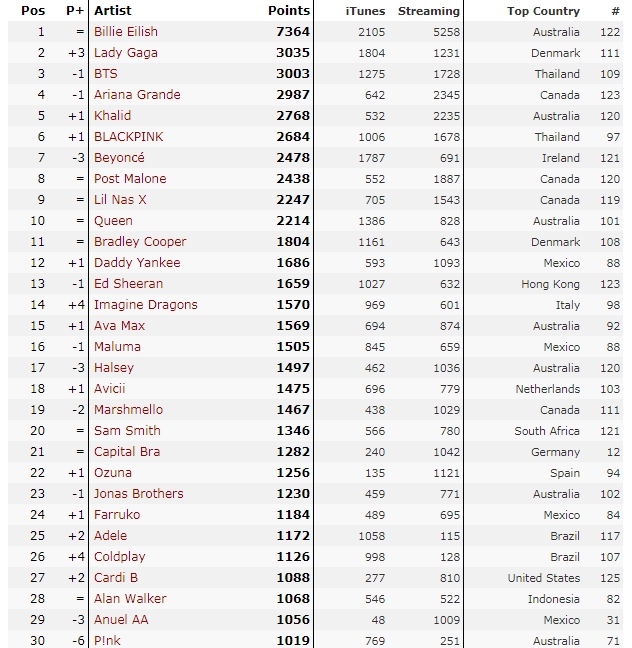632x648 pixels.
Task: Select the Bradley Cooper link
Action: pyautogui.click(x=140, y=242)
